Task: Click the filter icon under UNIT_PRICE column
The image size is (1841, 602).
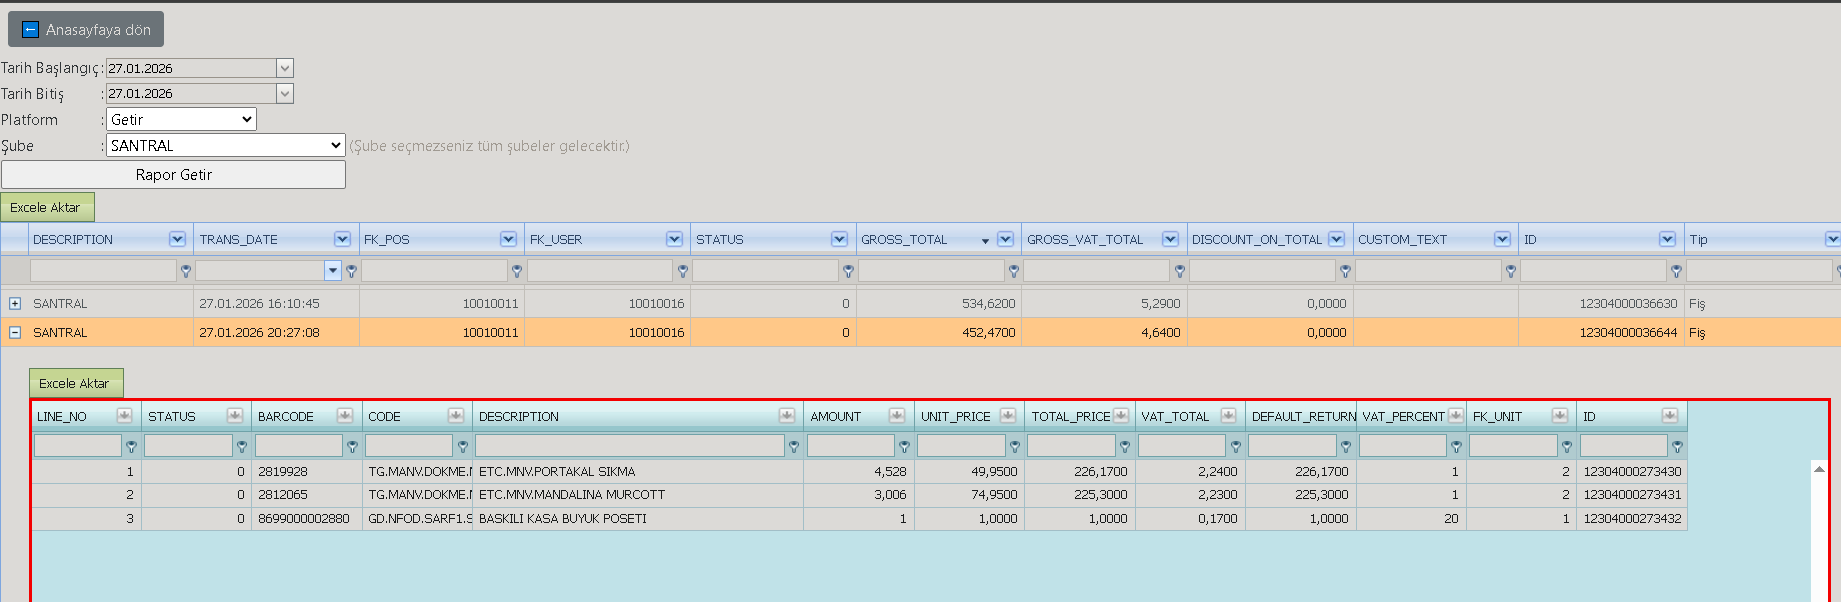Action: click(1015, 447)
